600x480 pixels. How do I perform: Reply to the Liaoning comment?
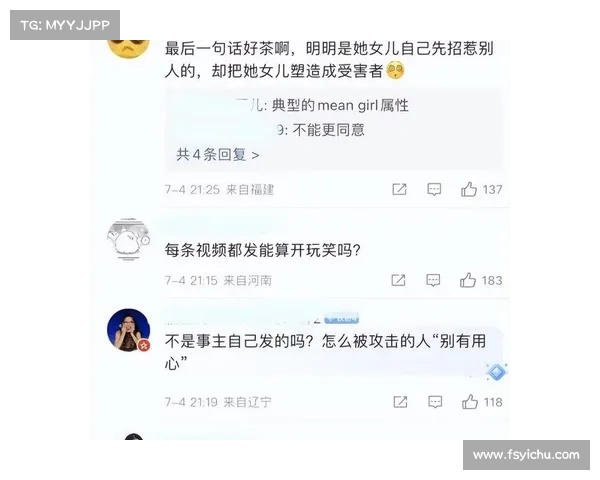435,402
